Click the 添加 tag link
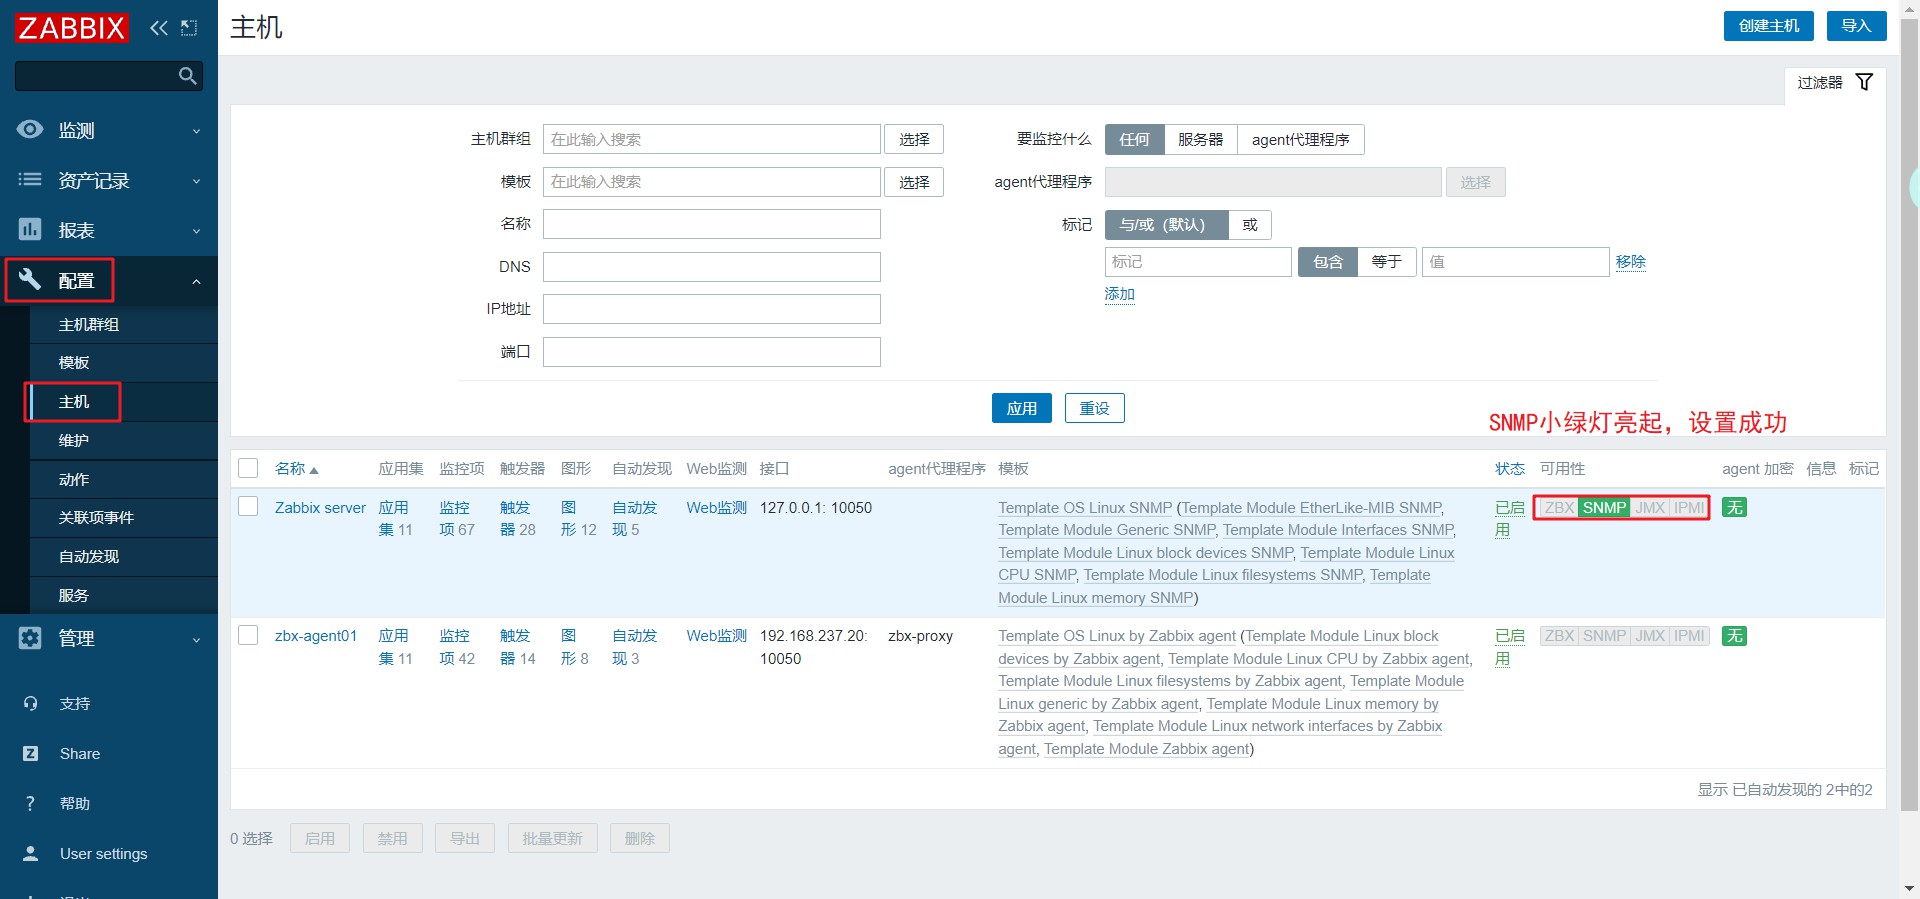The width and height of the screenshot is (1920, 899). coord(1119,294)
